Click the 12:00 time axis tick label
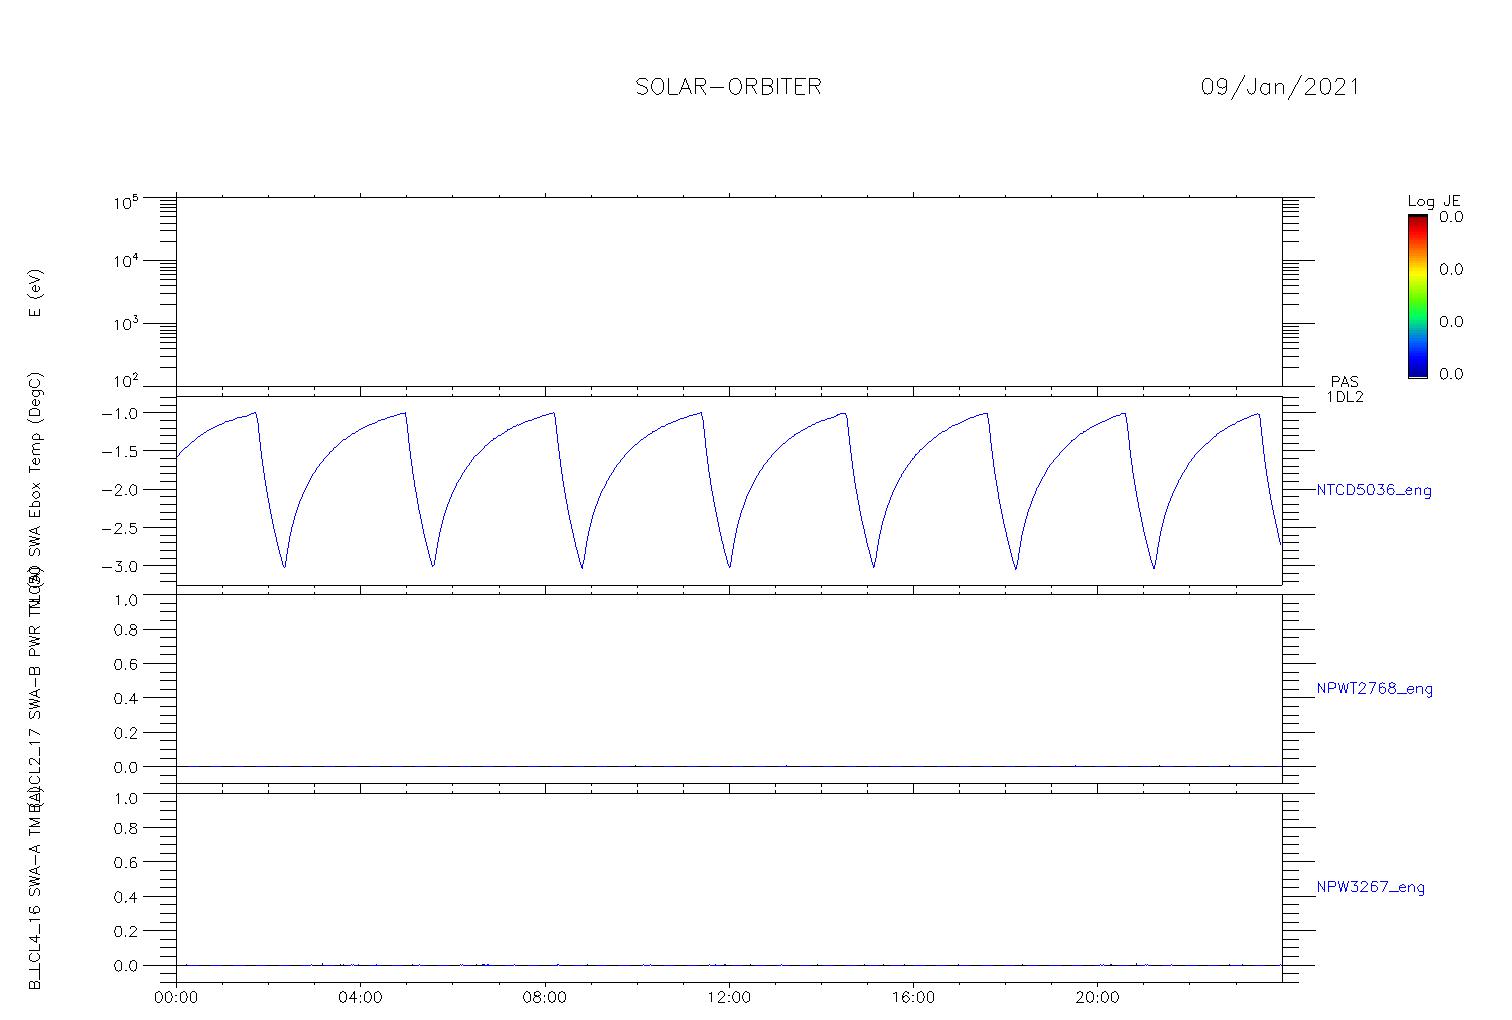 729,997
